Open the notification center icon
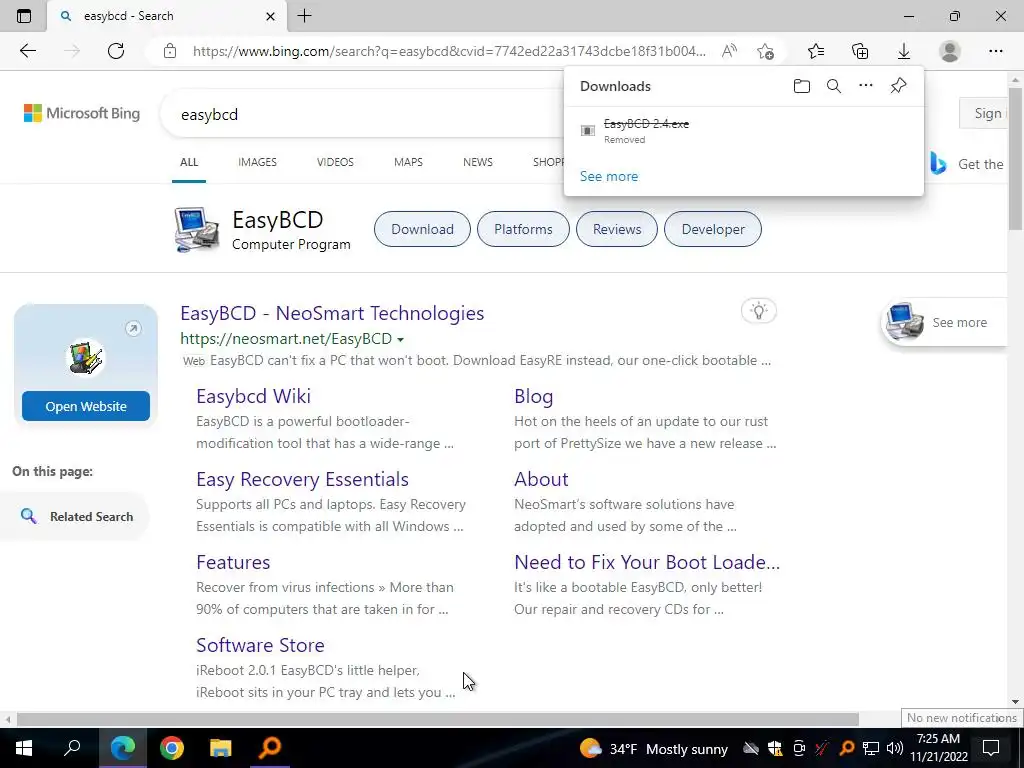1024x768 pixels. 991,748
